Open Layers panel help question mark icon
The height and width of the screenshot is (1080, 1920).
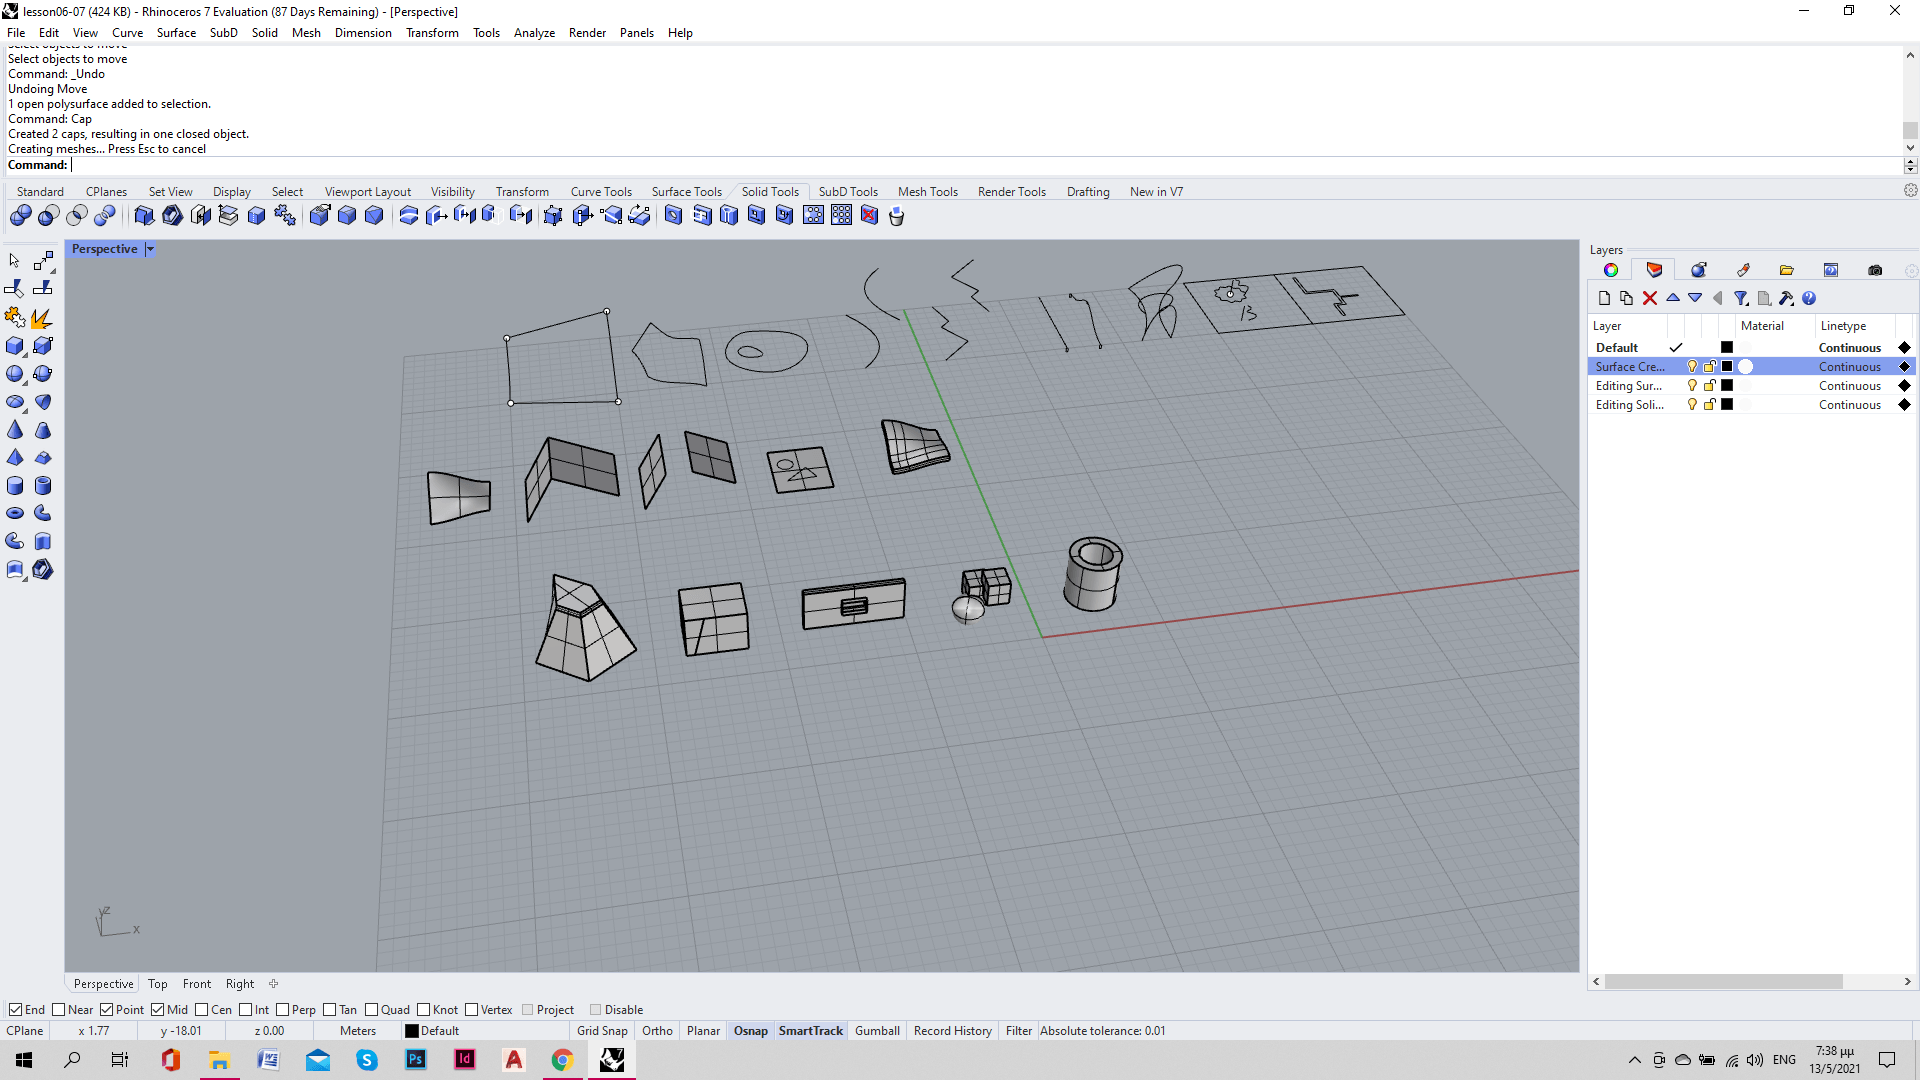coord(1809,298)
